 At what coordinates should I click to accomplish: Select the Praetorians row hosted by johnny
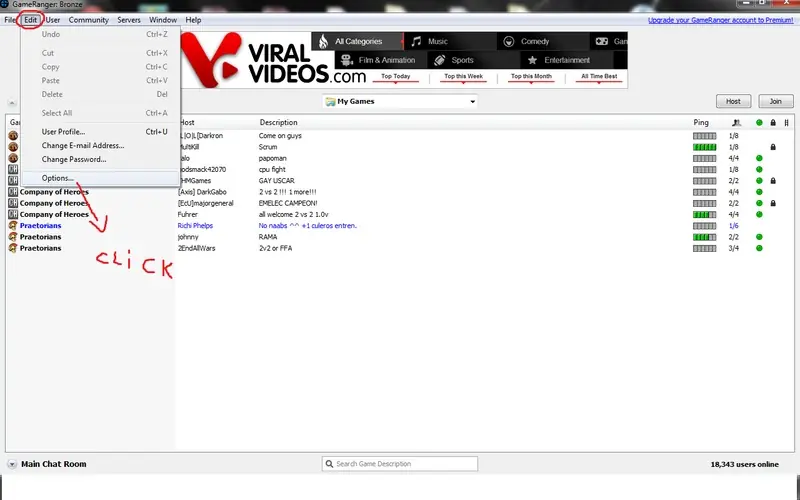[399, 237]
